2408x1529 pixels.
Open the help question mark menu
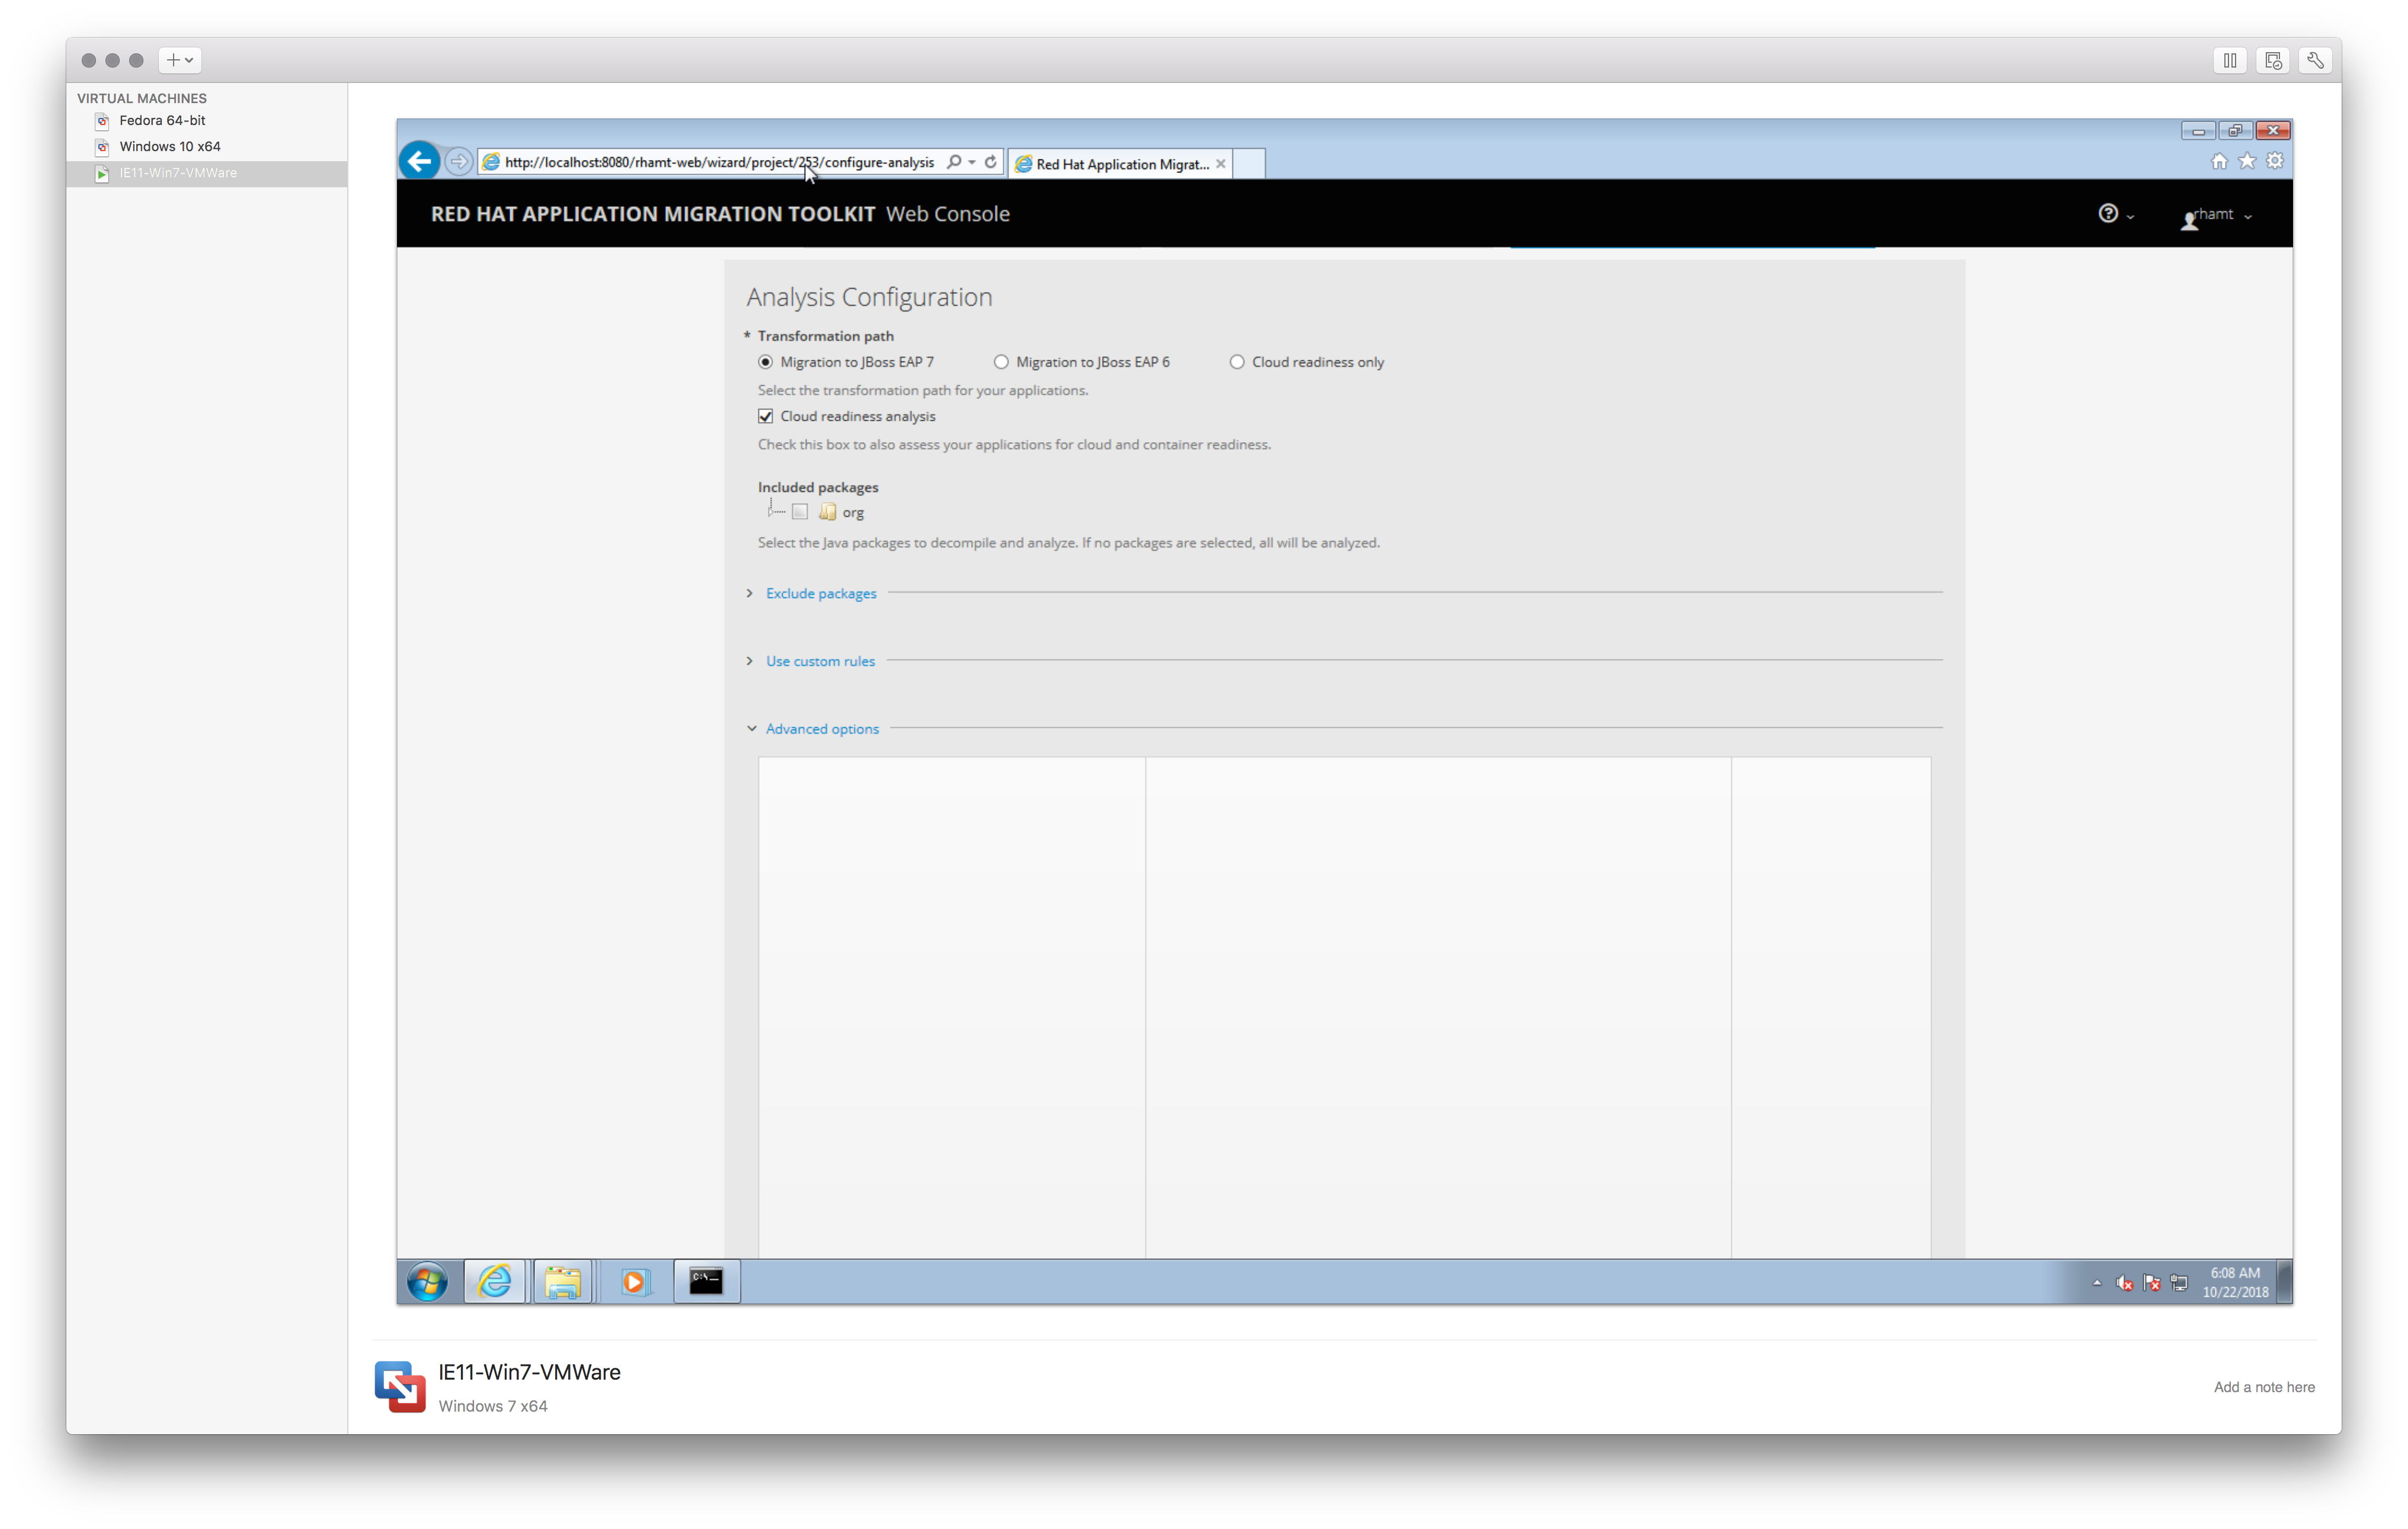[x=2108, y=213]
